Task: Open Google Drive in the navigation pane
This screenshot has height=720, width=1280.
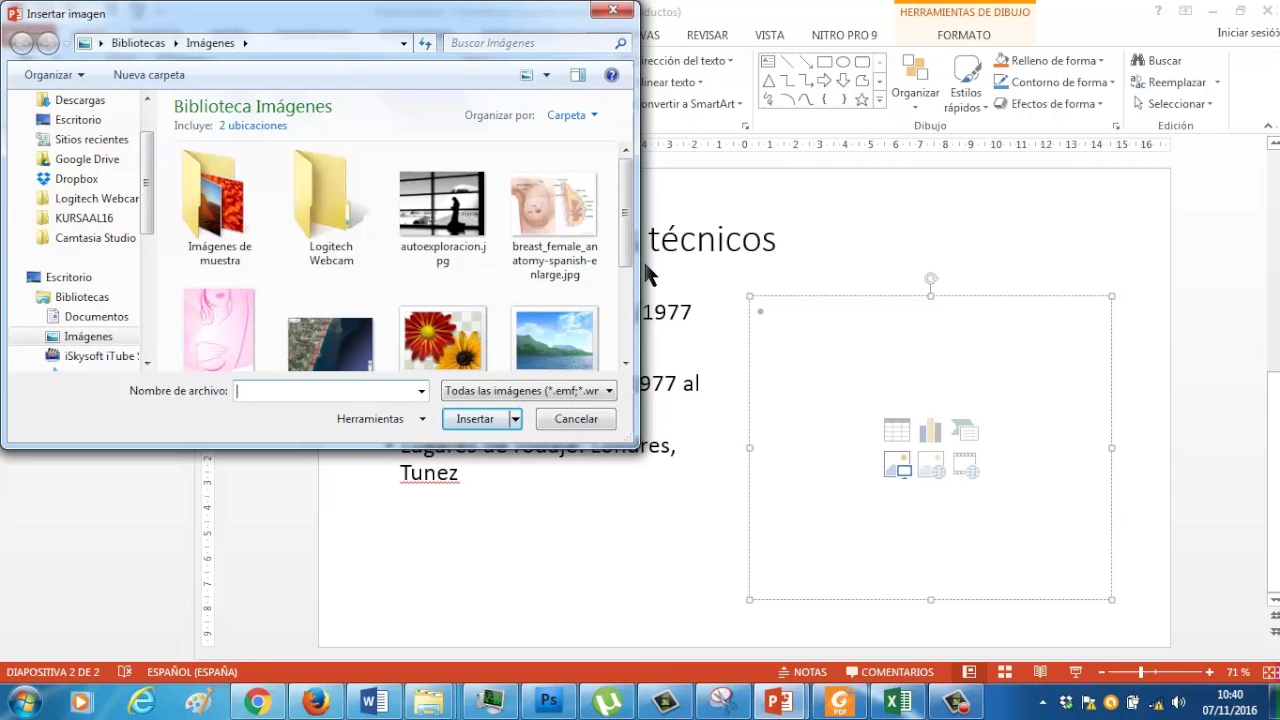Action: coord(86,159)
